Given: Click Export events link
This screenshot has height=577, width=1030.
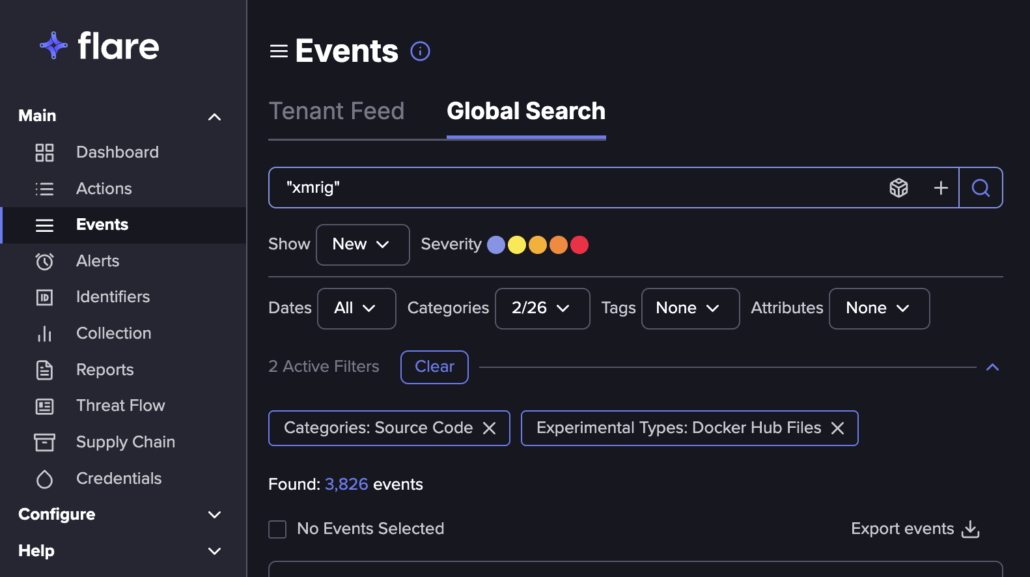Looking at the screenshot, I should [914, 529].
